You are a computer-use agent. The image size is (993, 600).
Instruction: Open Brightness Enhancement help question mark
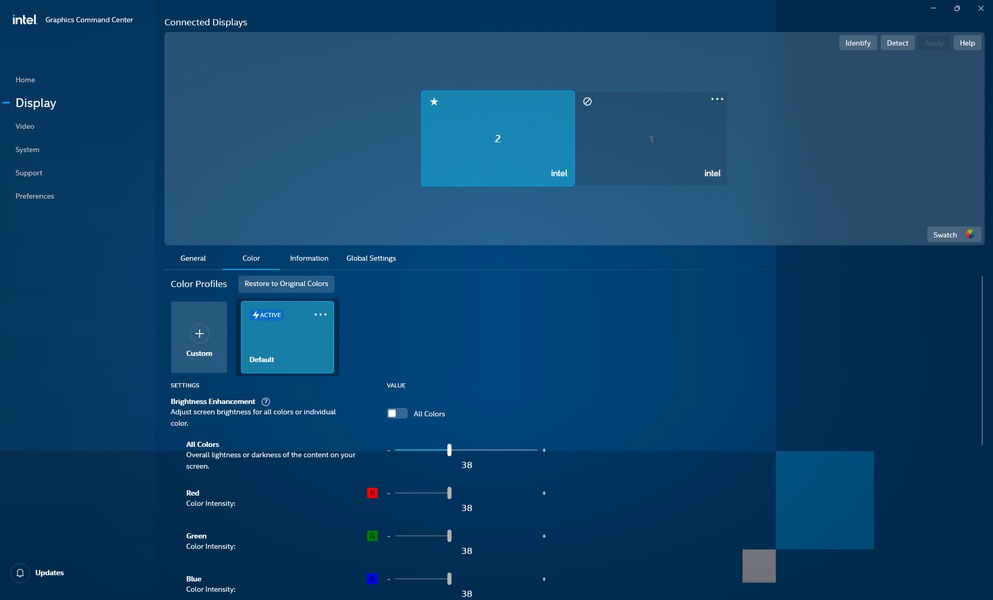(266, 402)
